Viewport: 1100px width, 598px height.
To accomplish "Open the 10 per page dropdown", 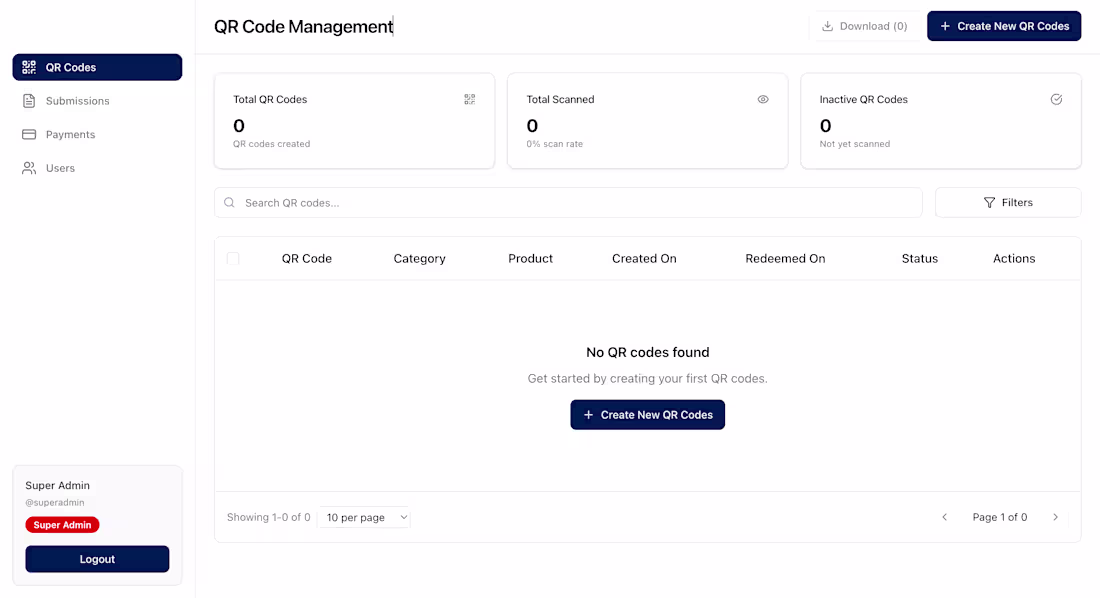I will tap(364, 517).
